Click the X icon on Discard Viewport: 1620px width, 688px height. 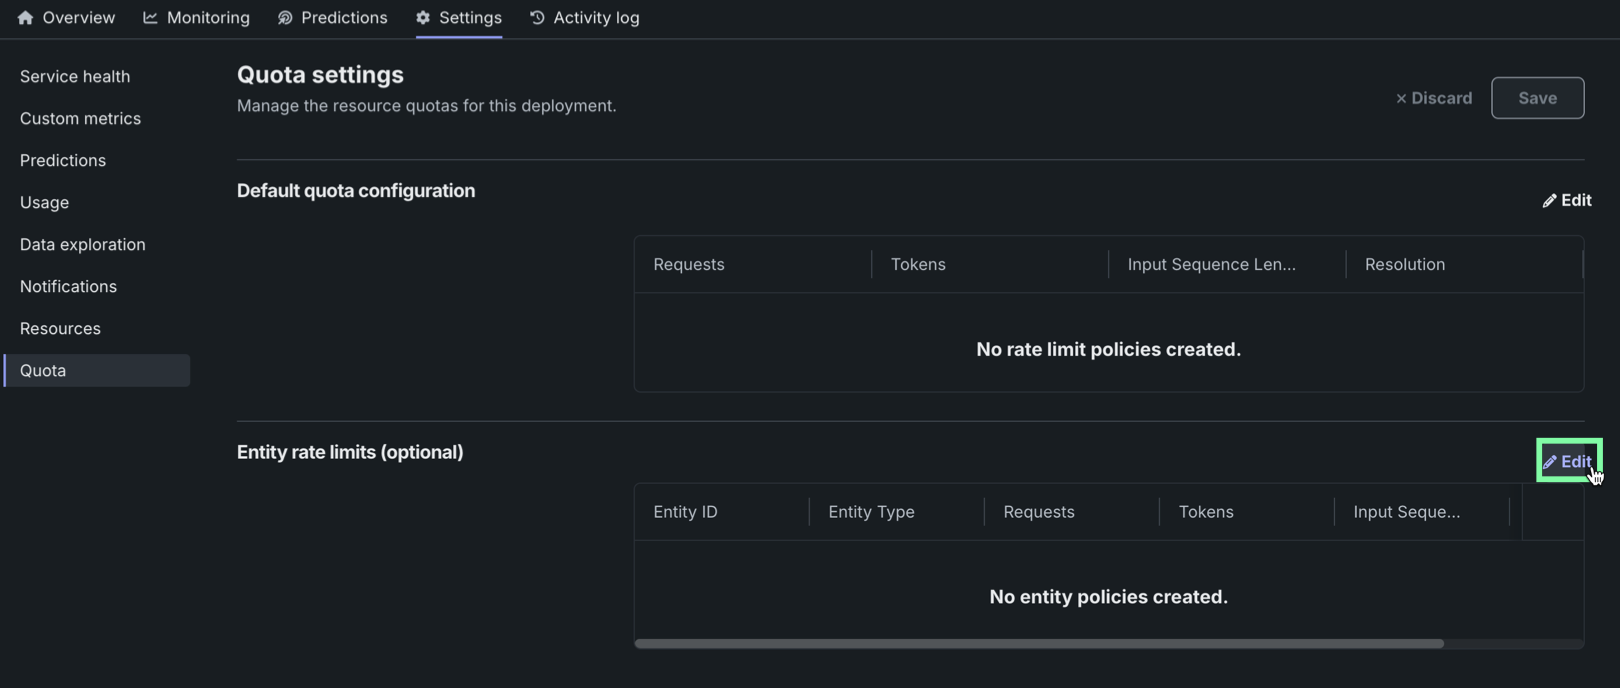(1401, 98)
